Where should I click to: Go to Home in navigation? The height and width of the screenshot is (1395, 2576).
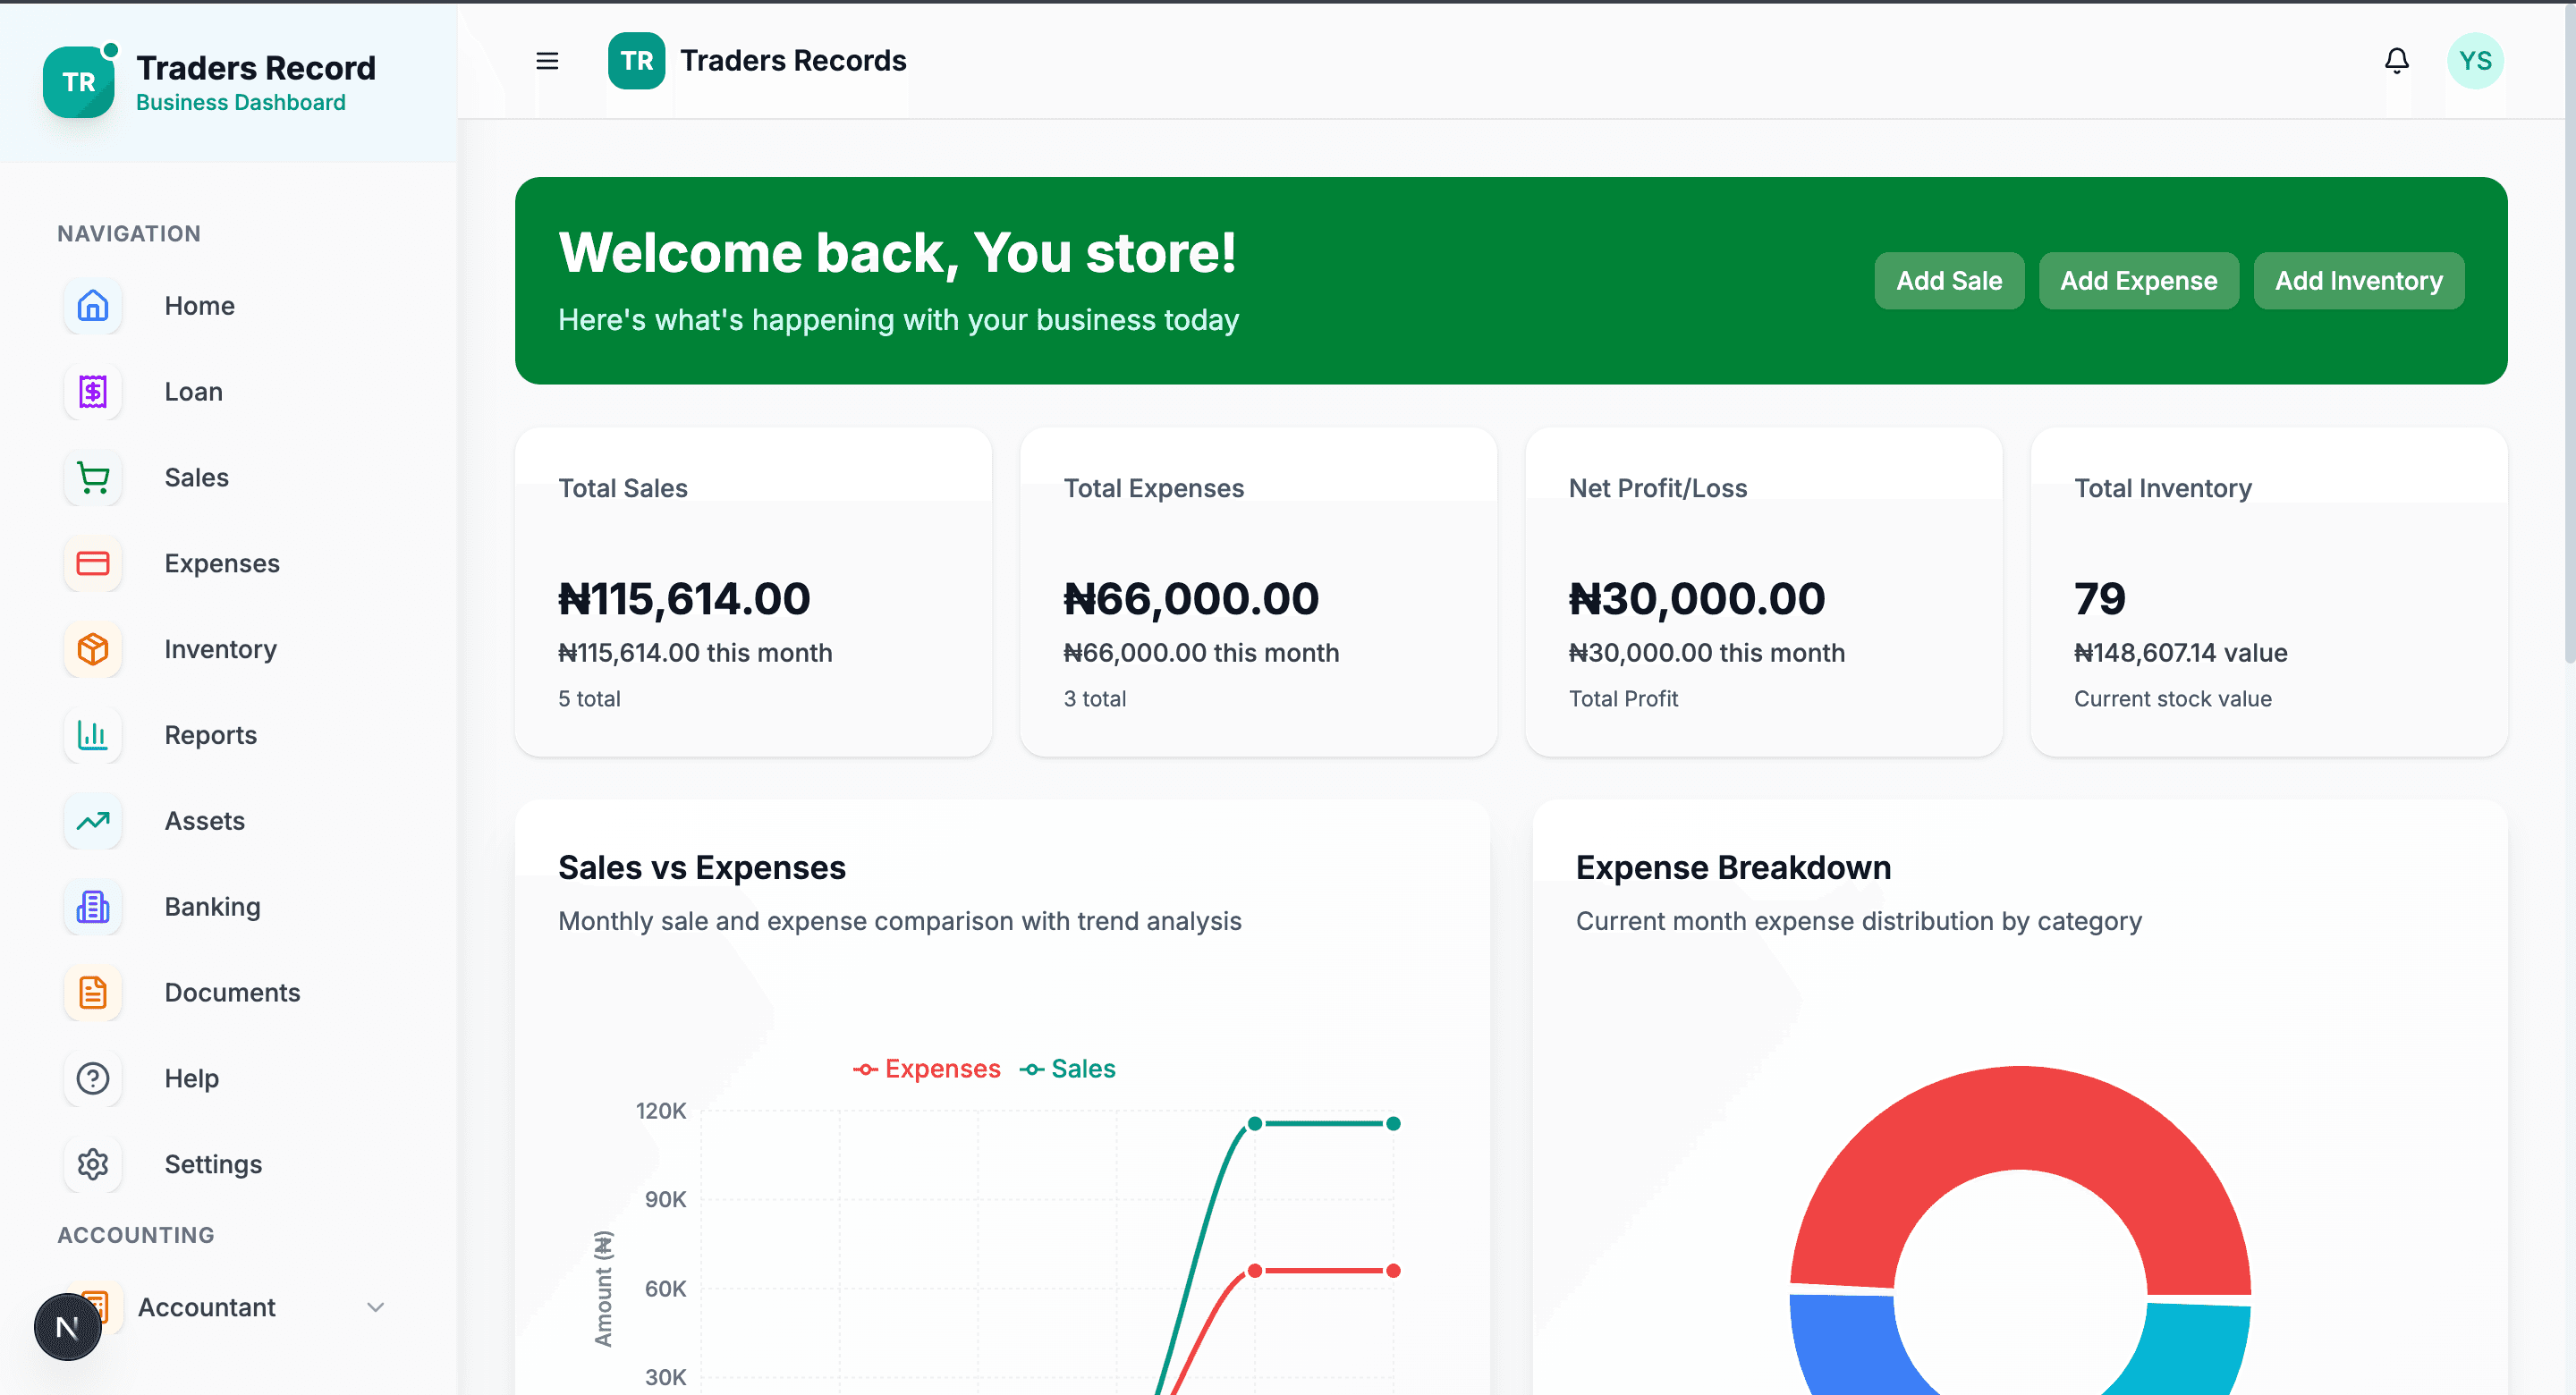click(92, 305)
